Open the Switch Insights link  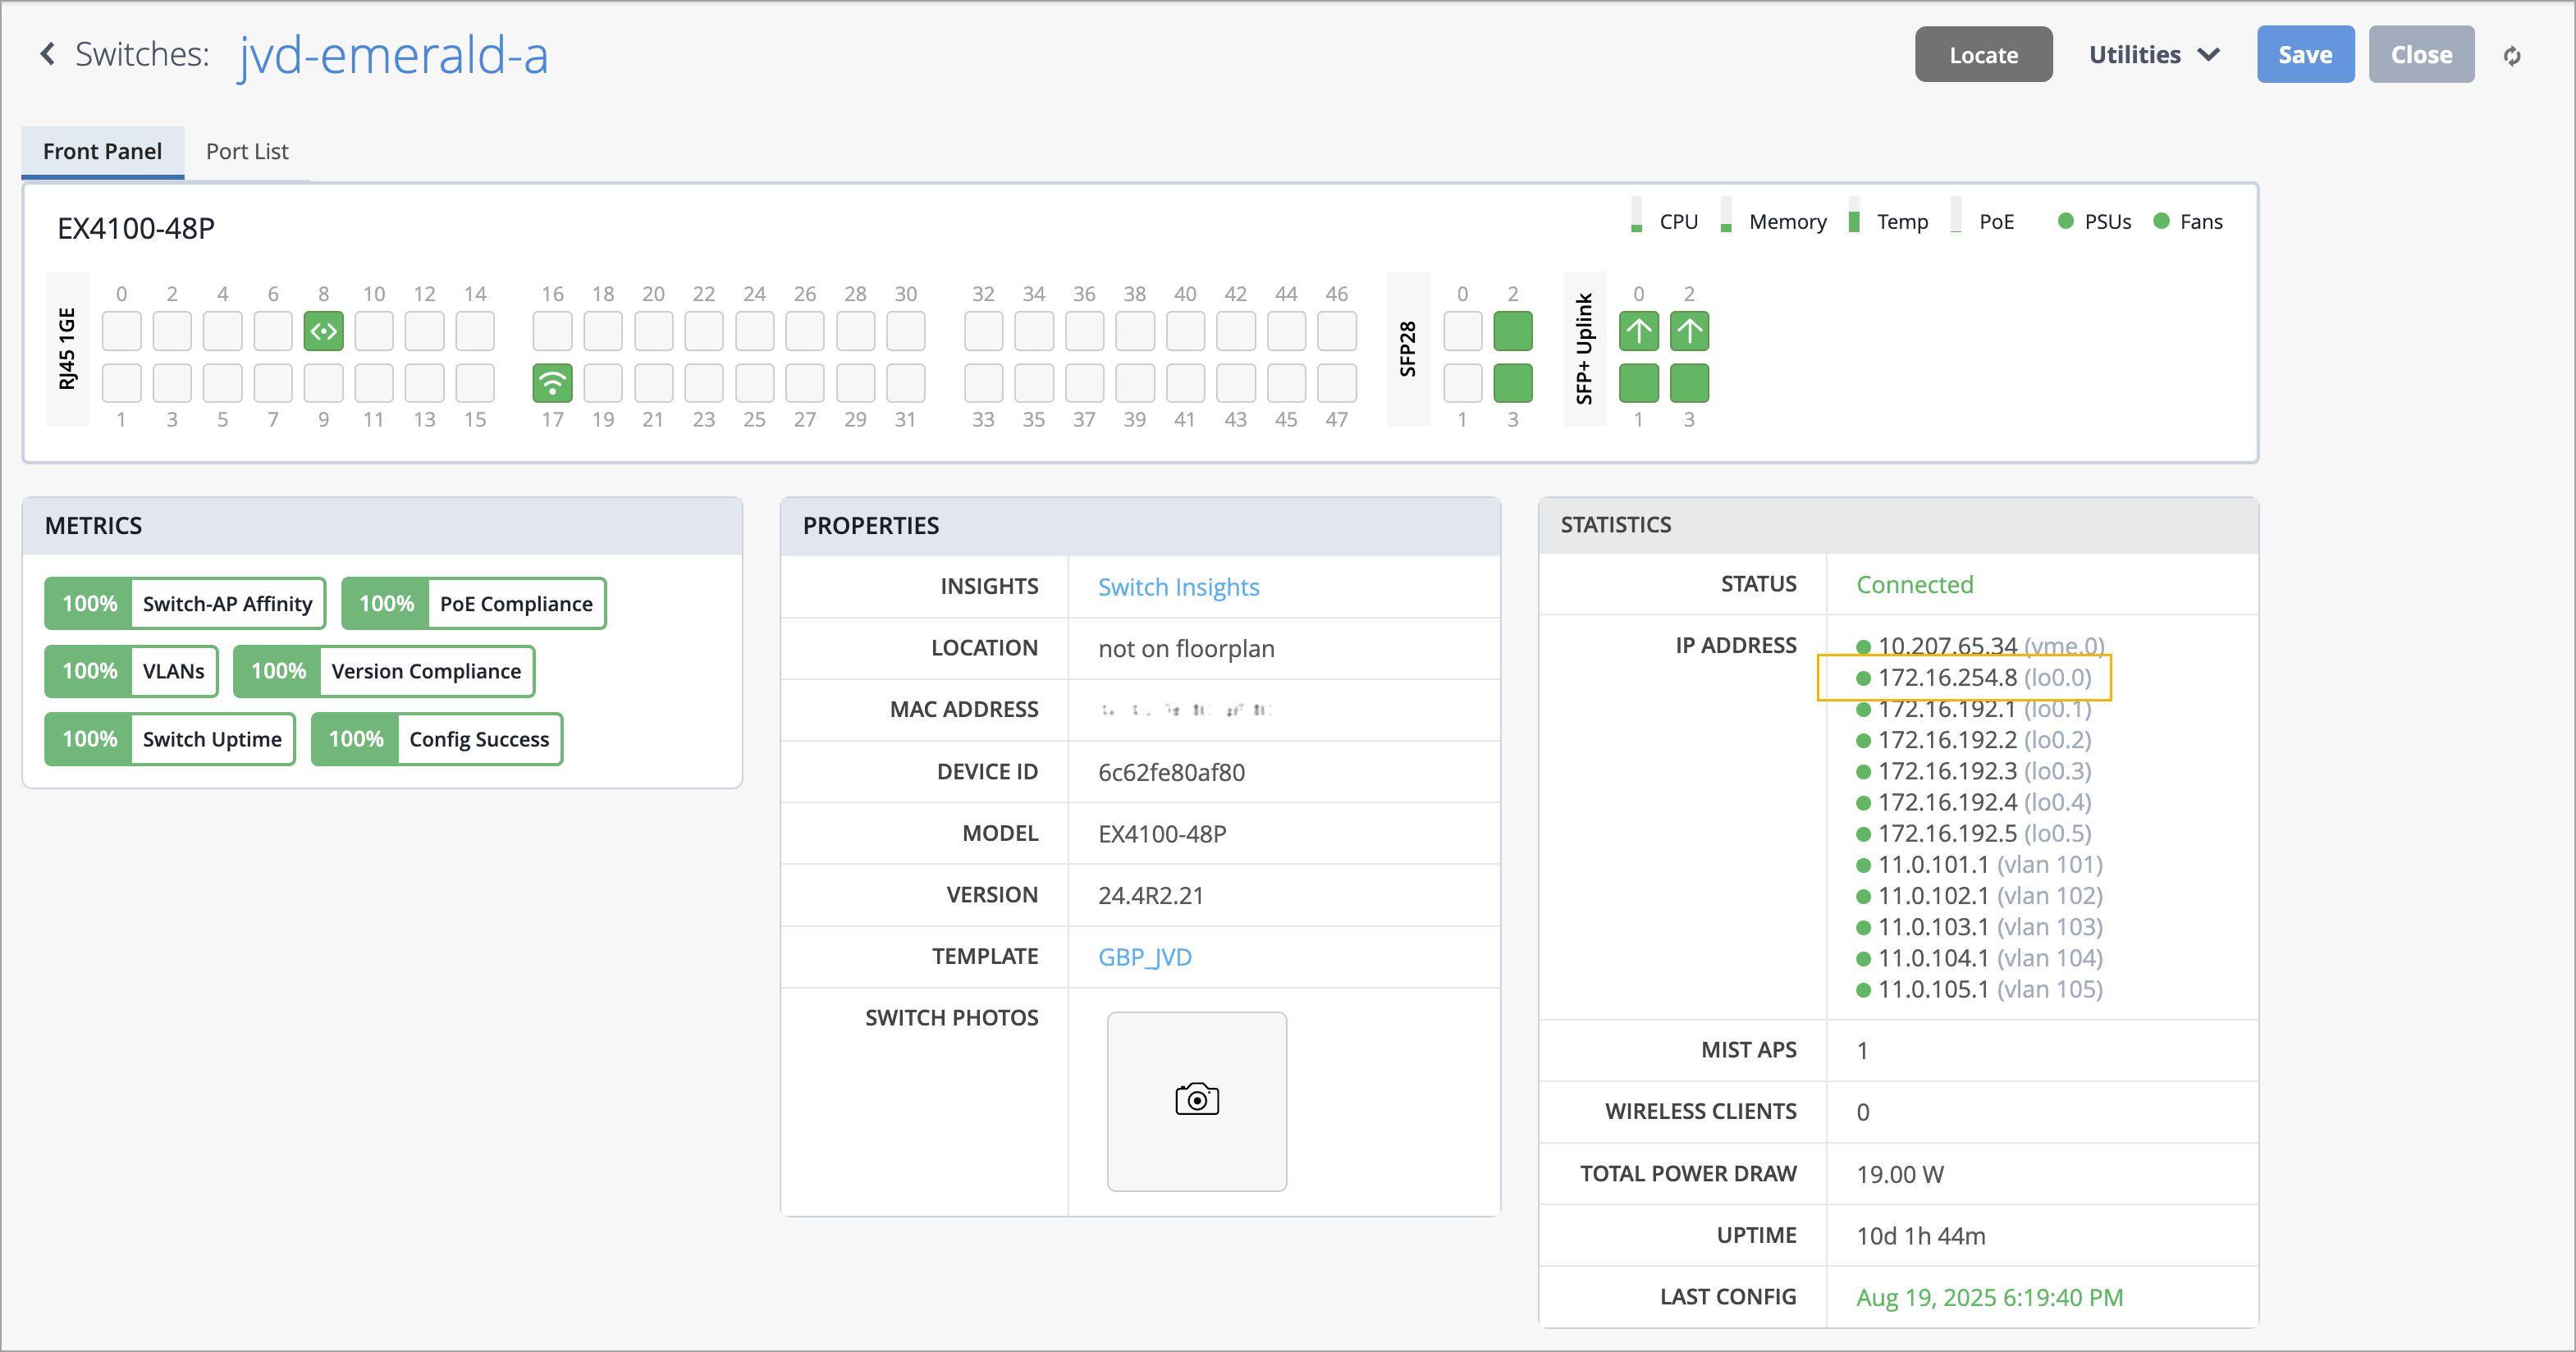1178,587
